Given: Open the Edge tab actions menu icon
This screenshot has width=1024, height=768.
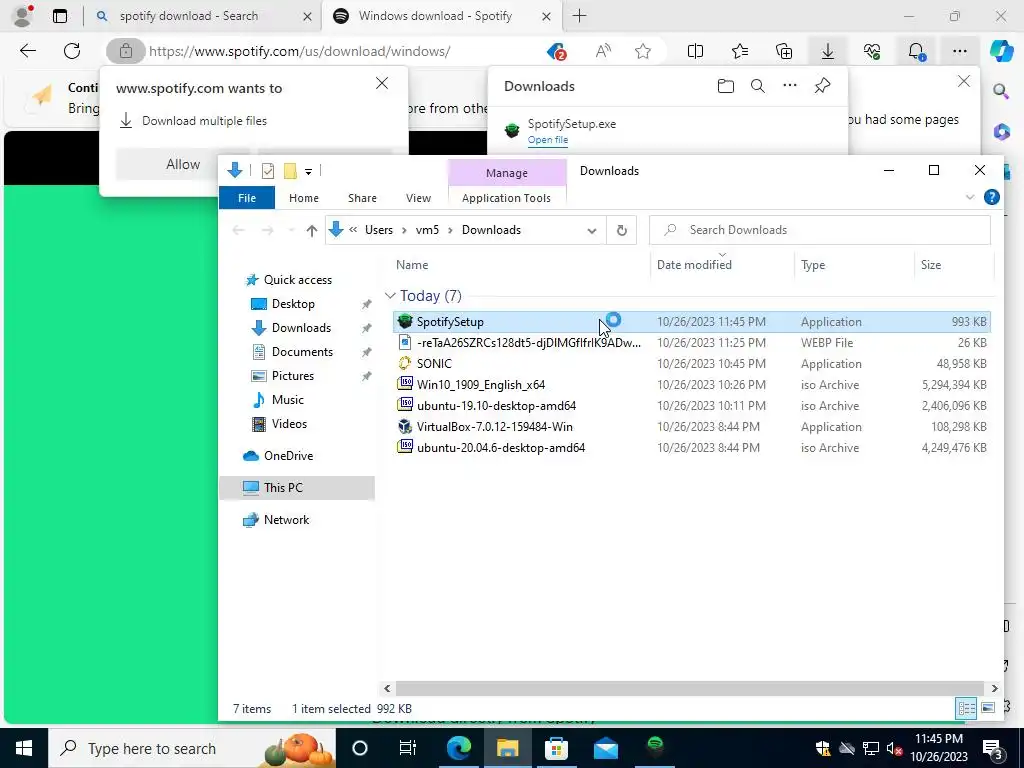Looking at the screenshot, I should 60,16.
